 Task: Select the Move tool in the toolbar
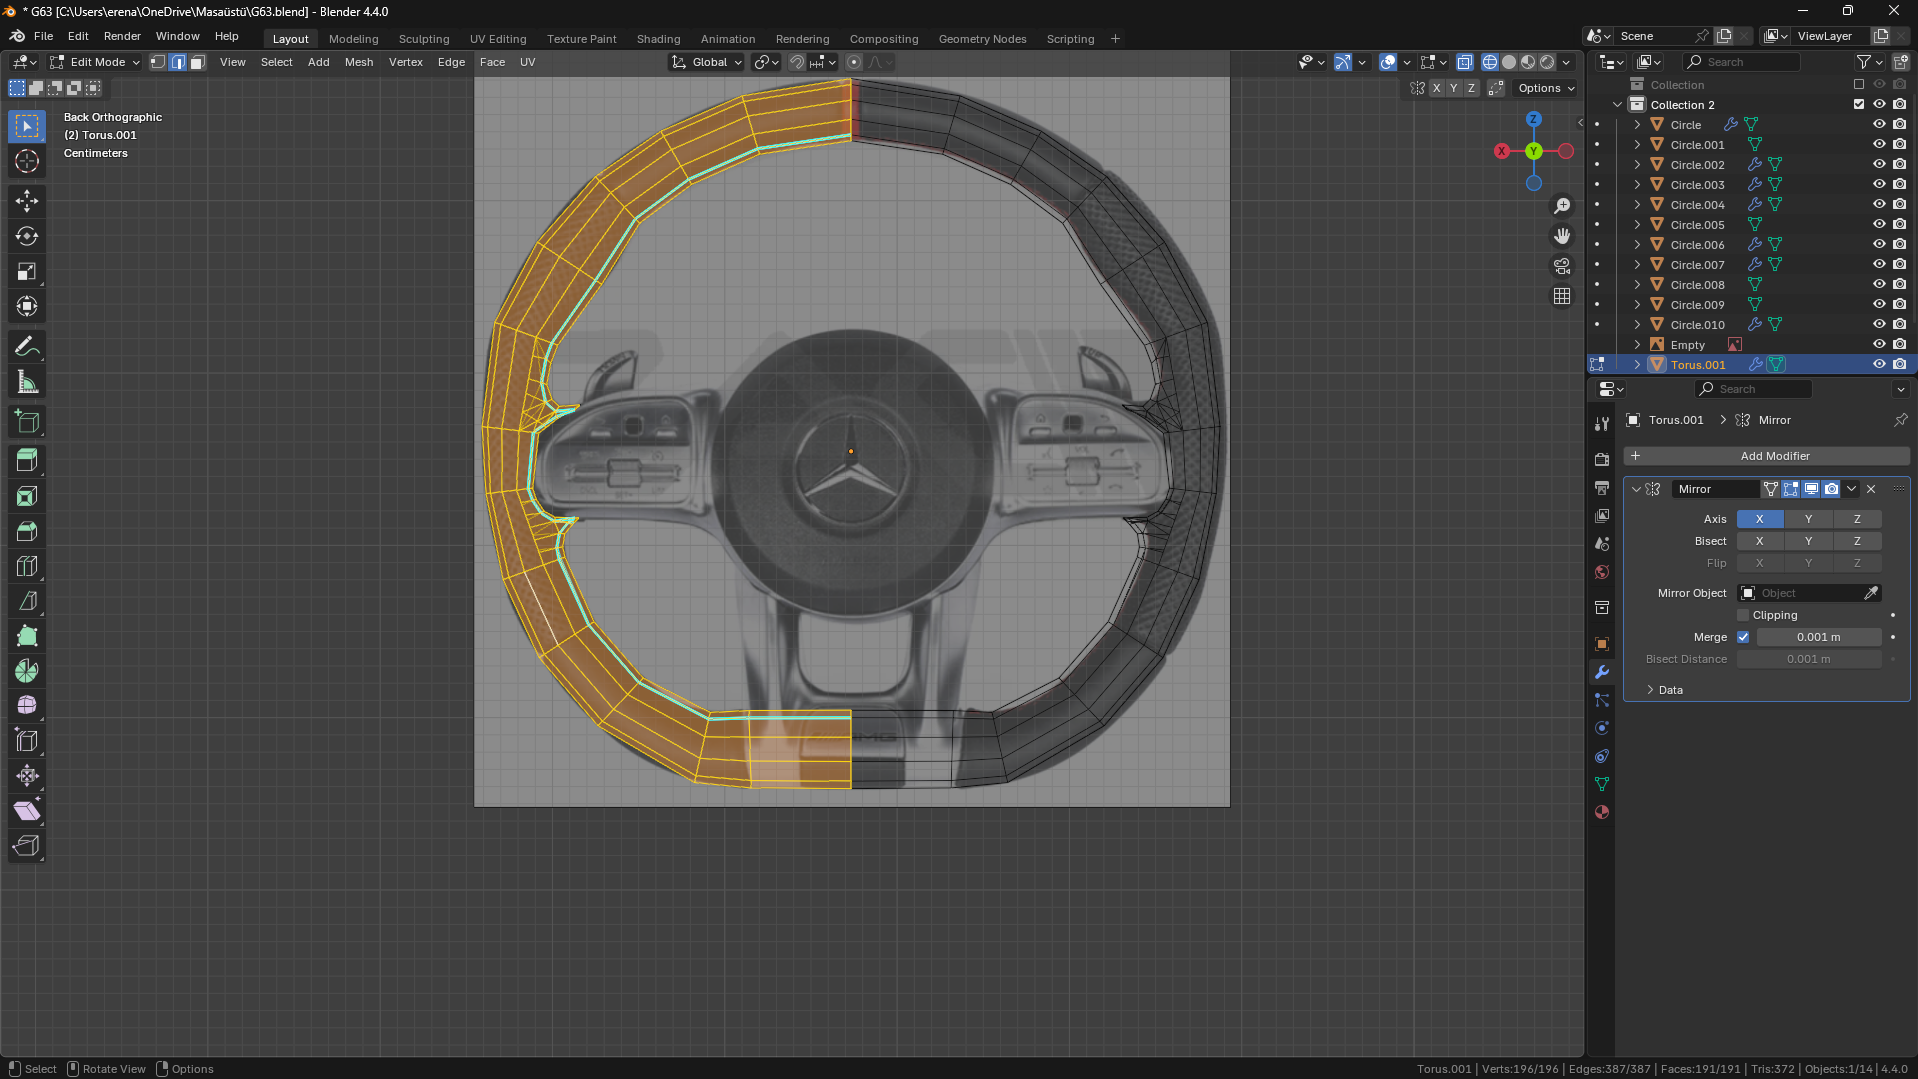27,201
